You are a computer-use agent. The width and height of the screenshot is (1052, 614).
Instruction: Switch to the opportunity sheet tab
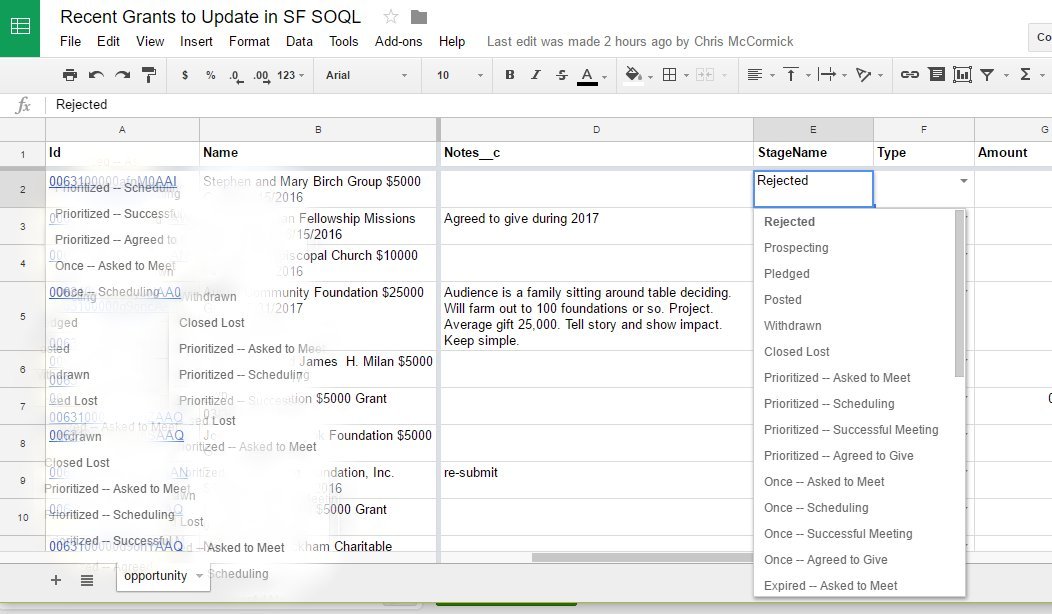pos(156,576)
